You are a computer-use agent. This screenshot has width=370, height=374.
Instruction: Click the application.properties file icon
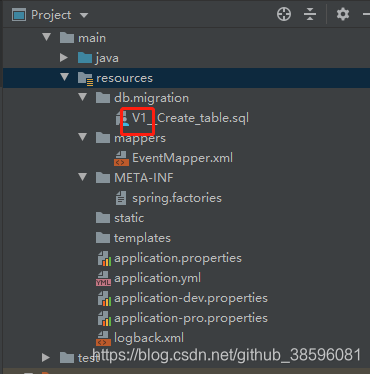pyautogui.click(x=104, y=259)
